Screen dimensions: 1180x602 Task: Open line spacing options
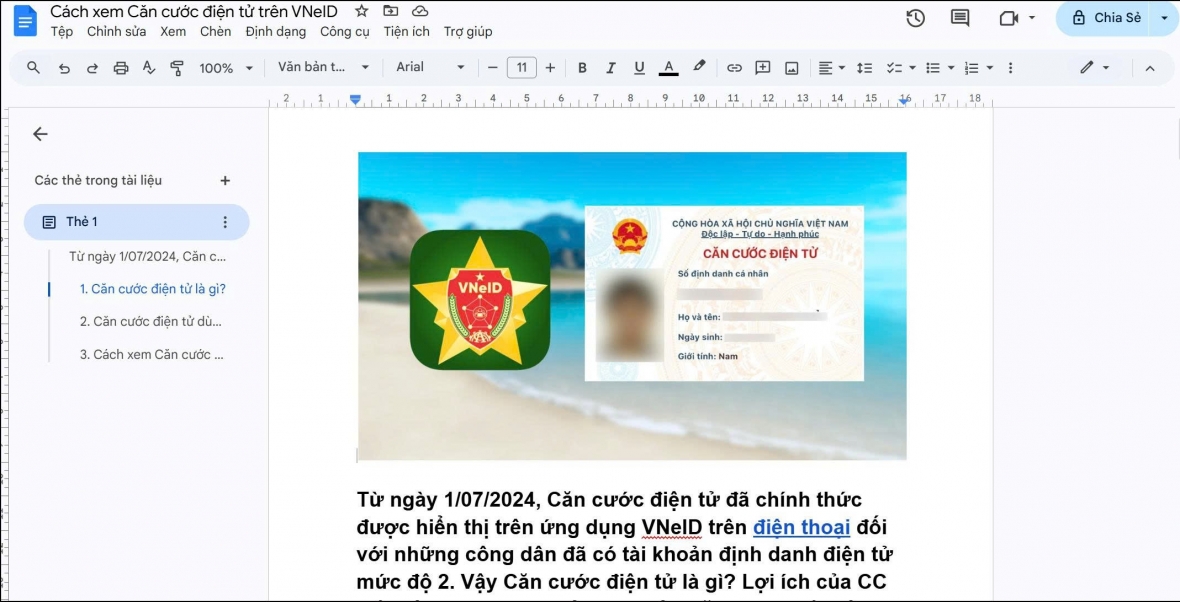pos(864,68)
